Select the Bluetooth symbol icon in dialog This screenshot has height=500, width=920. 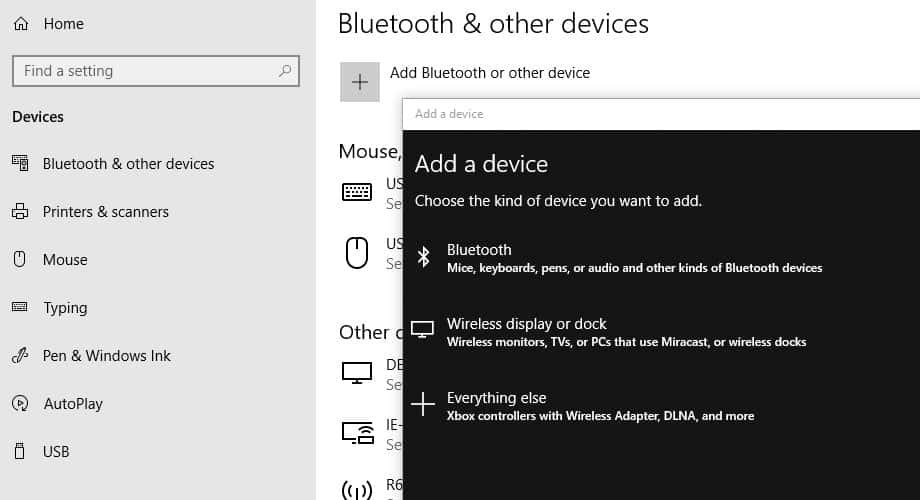pos(423,257)
